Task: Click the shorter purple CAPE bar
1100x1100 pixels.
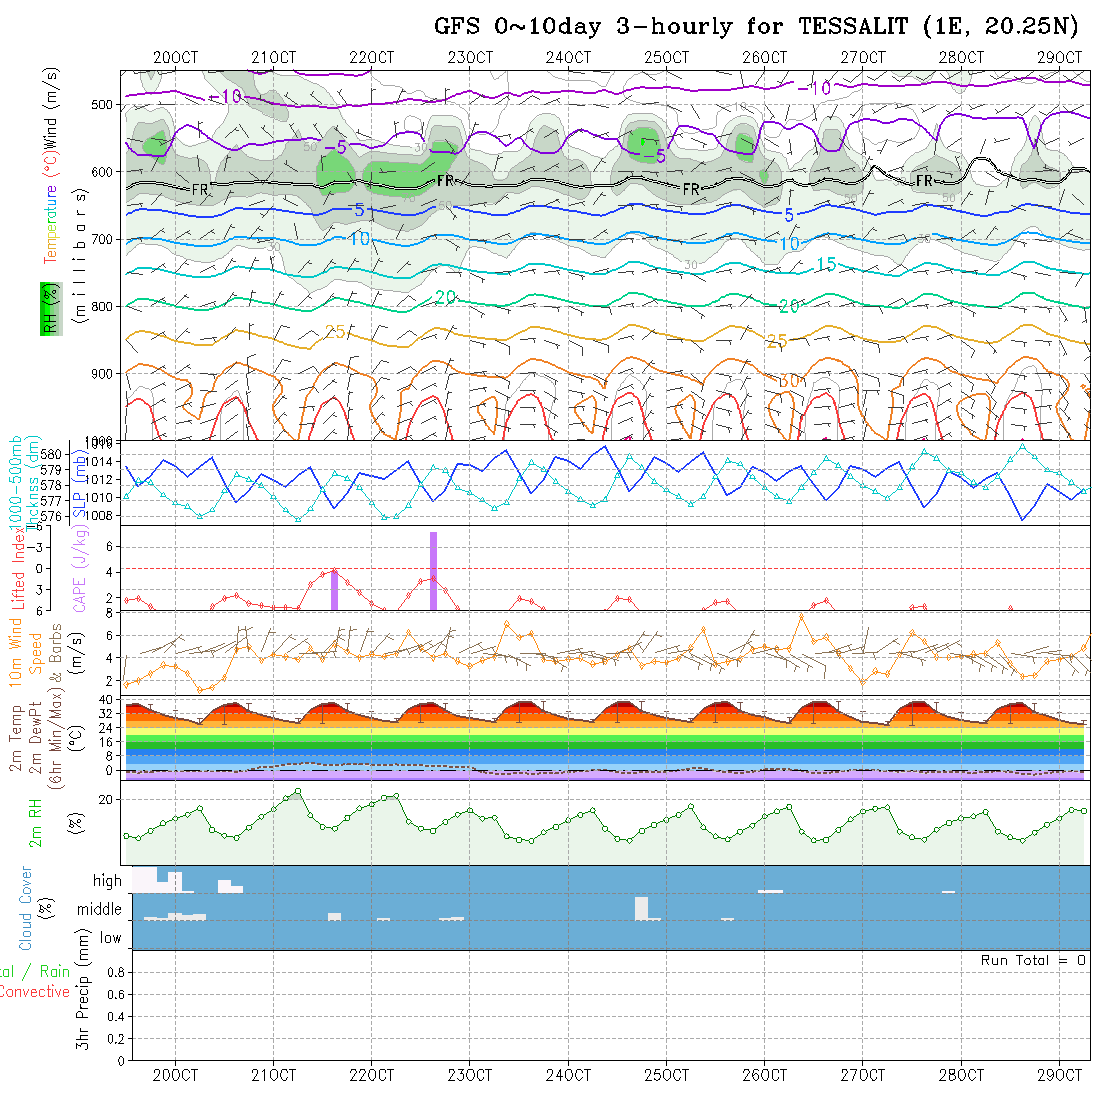Action: point(334,589)
